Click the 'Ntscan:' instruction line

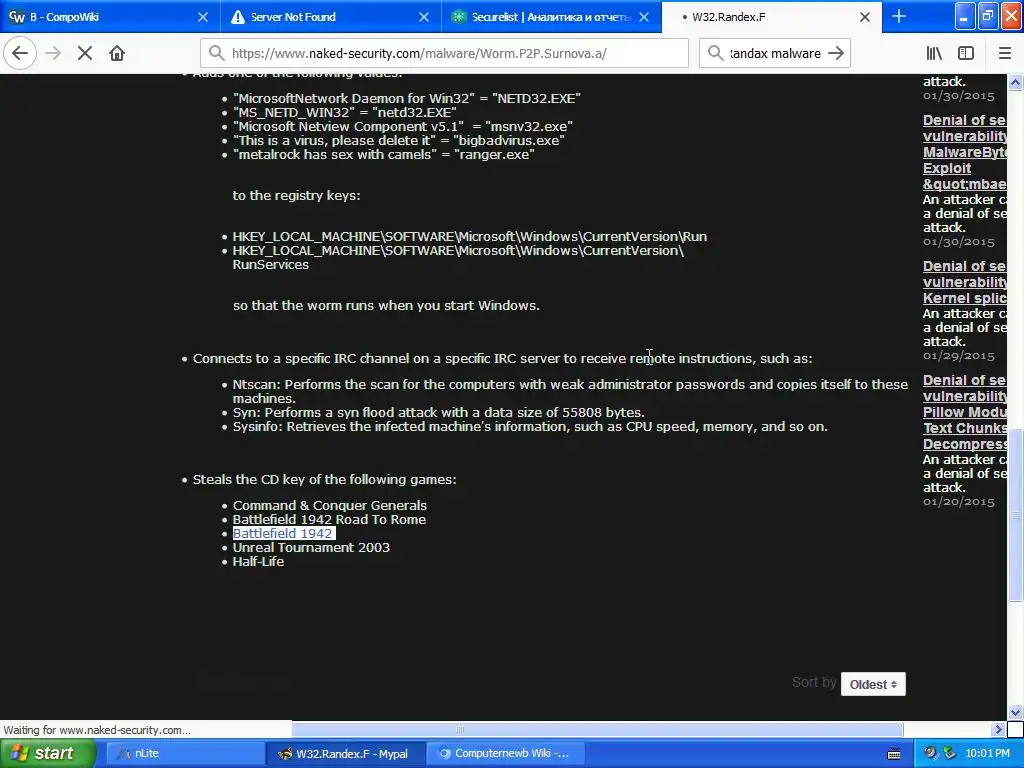pyautogui.click(x=570, y=391)
